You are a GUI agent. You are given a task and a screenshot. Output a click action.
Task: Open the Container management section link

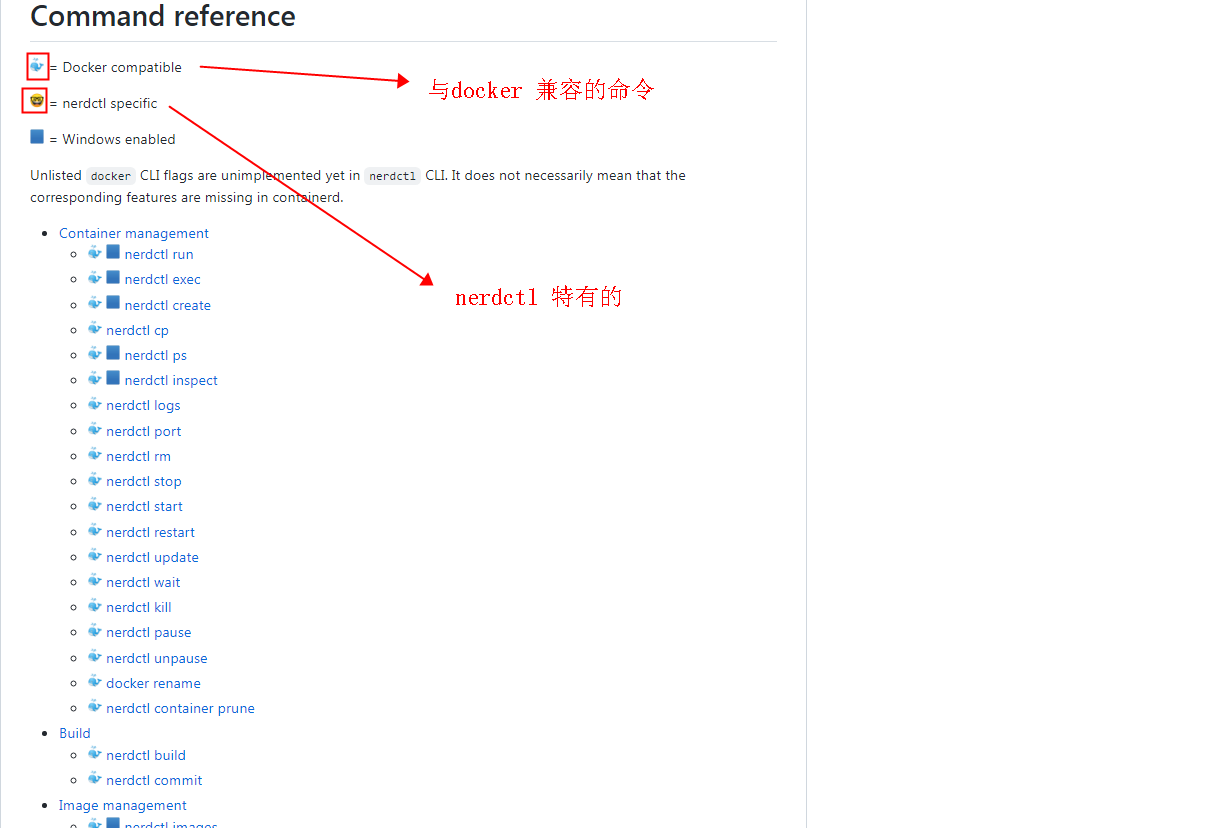pyautogui.click(x=133, y=232)
